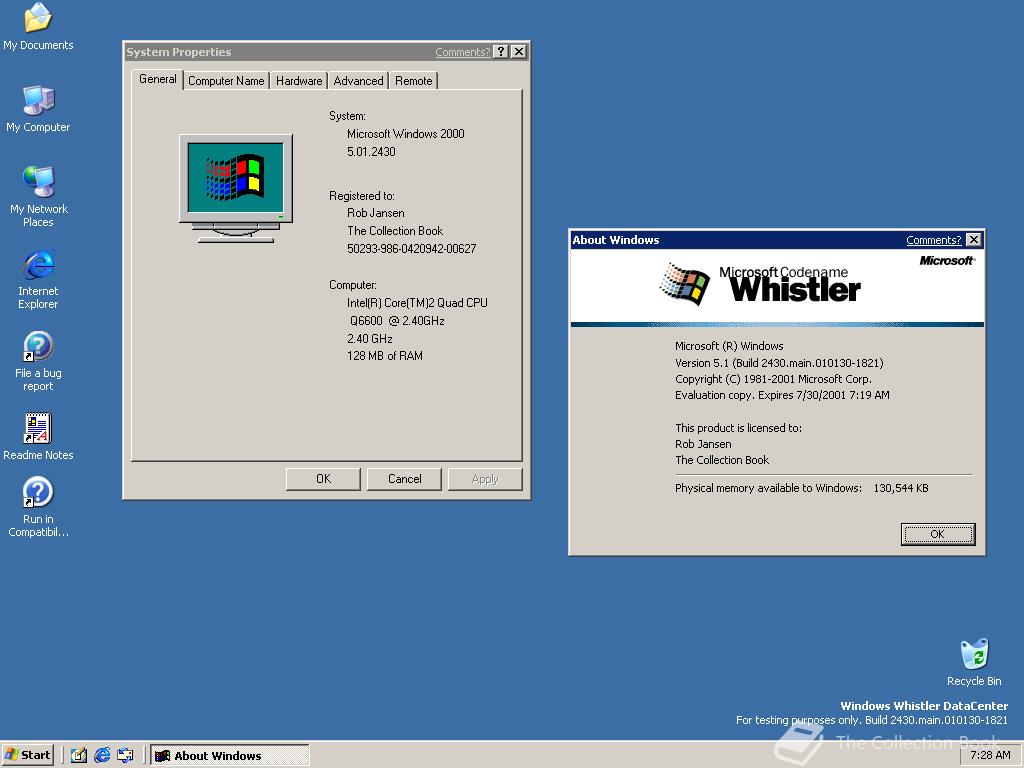
Task: Open the Advanced tab
Action: tap(358, 81)
